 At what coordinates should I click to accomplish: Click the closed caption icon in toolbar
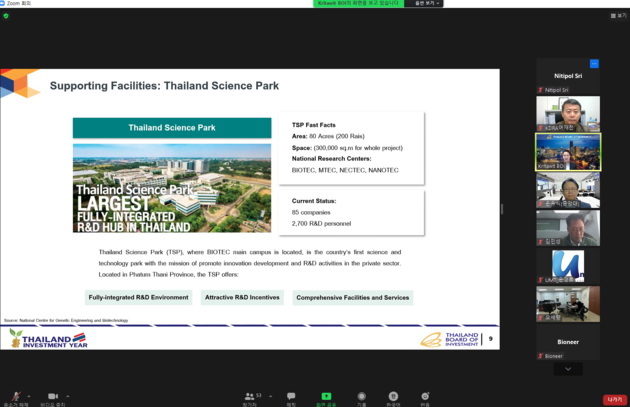pos(393,397)
